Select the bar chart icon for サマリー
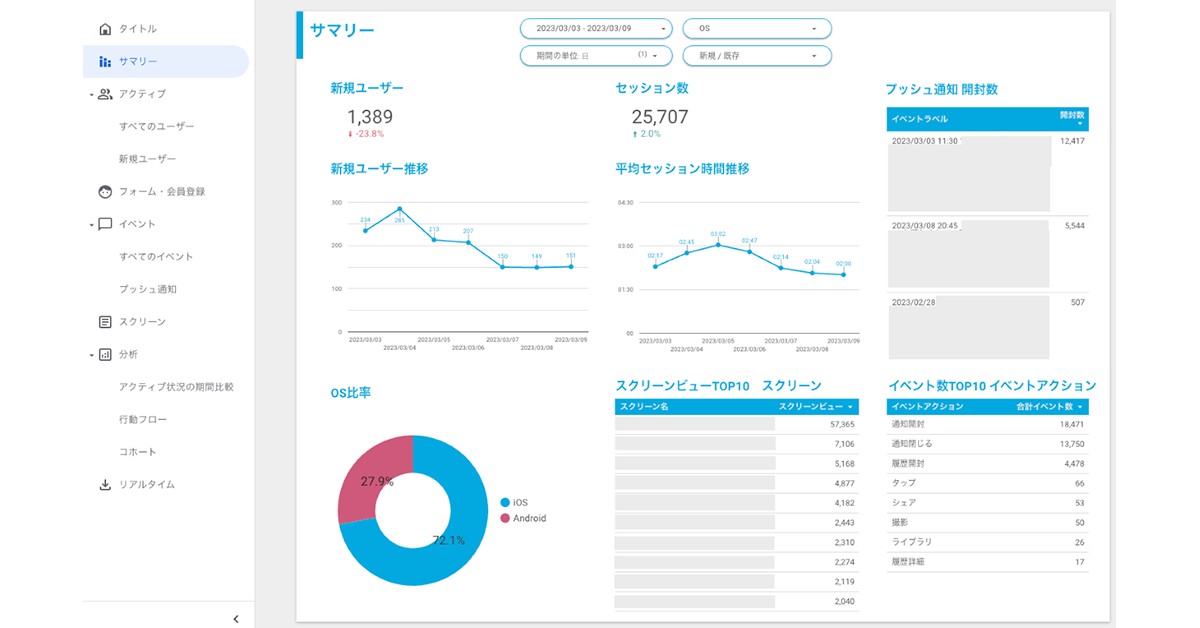 pos(105,62)
